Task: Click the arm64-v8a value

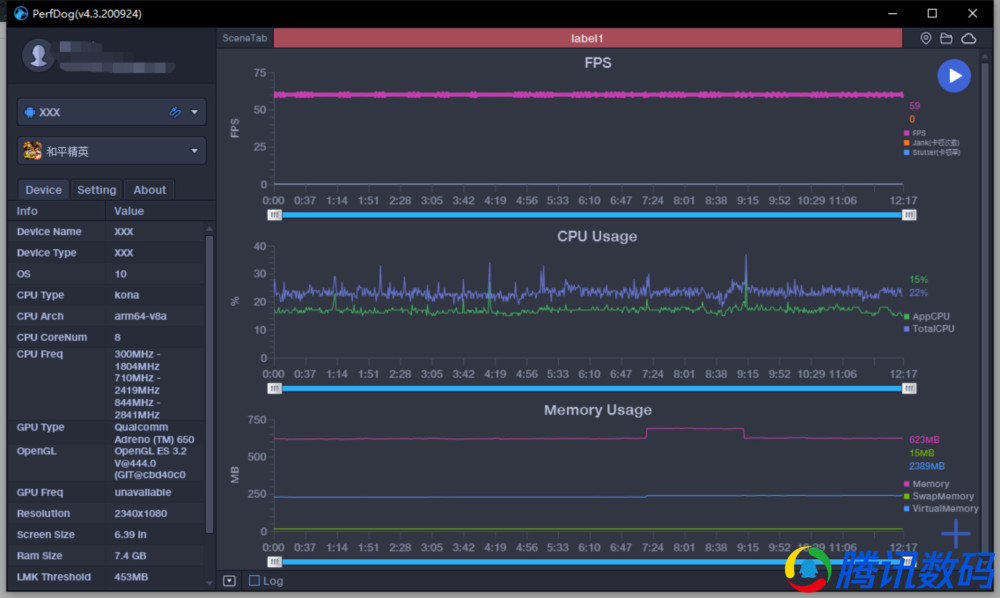Action: pyautogui.click(x=140, y=316)
